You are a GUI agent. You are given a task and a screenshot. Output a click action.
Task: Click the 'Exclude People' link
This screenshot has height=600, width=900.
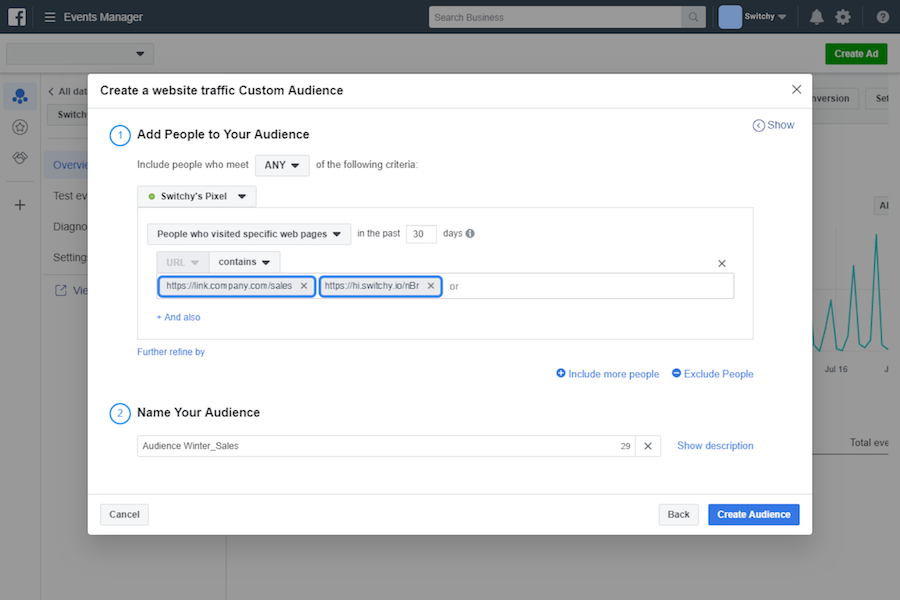pyautogui.click(x=712, y=374)
